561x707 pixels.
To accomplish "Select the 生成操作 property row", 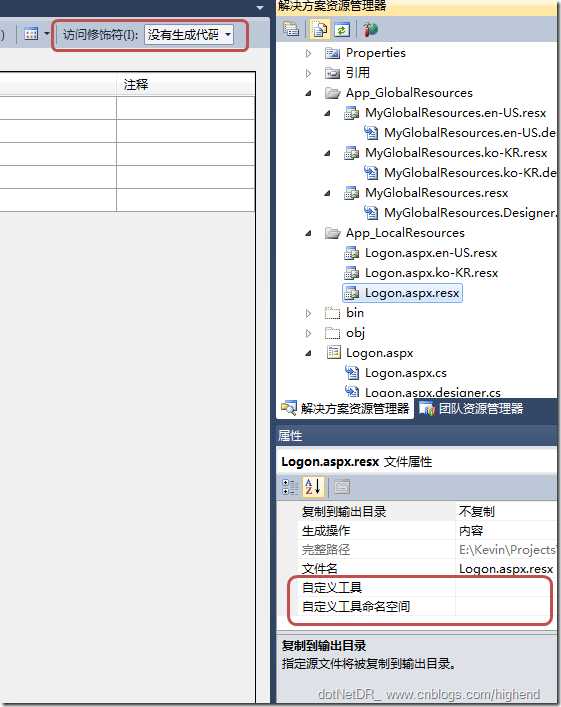I will pyautogui.click(x=326, y=531).
